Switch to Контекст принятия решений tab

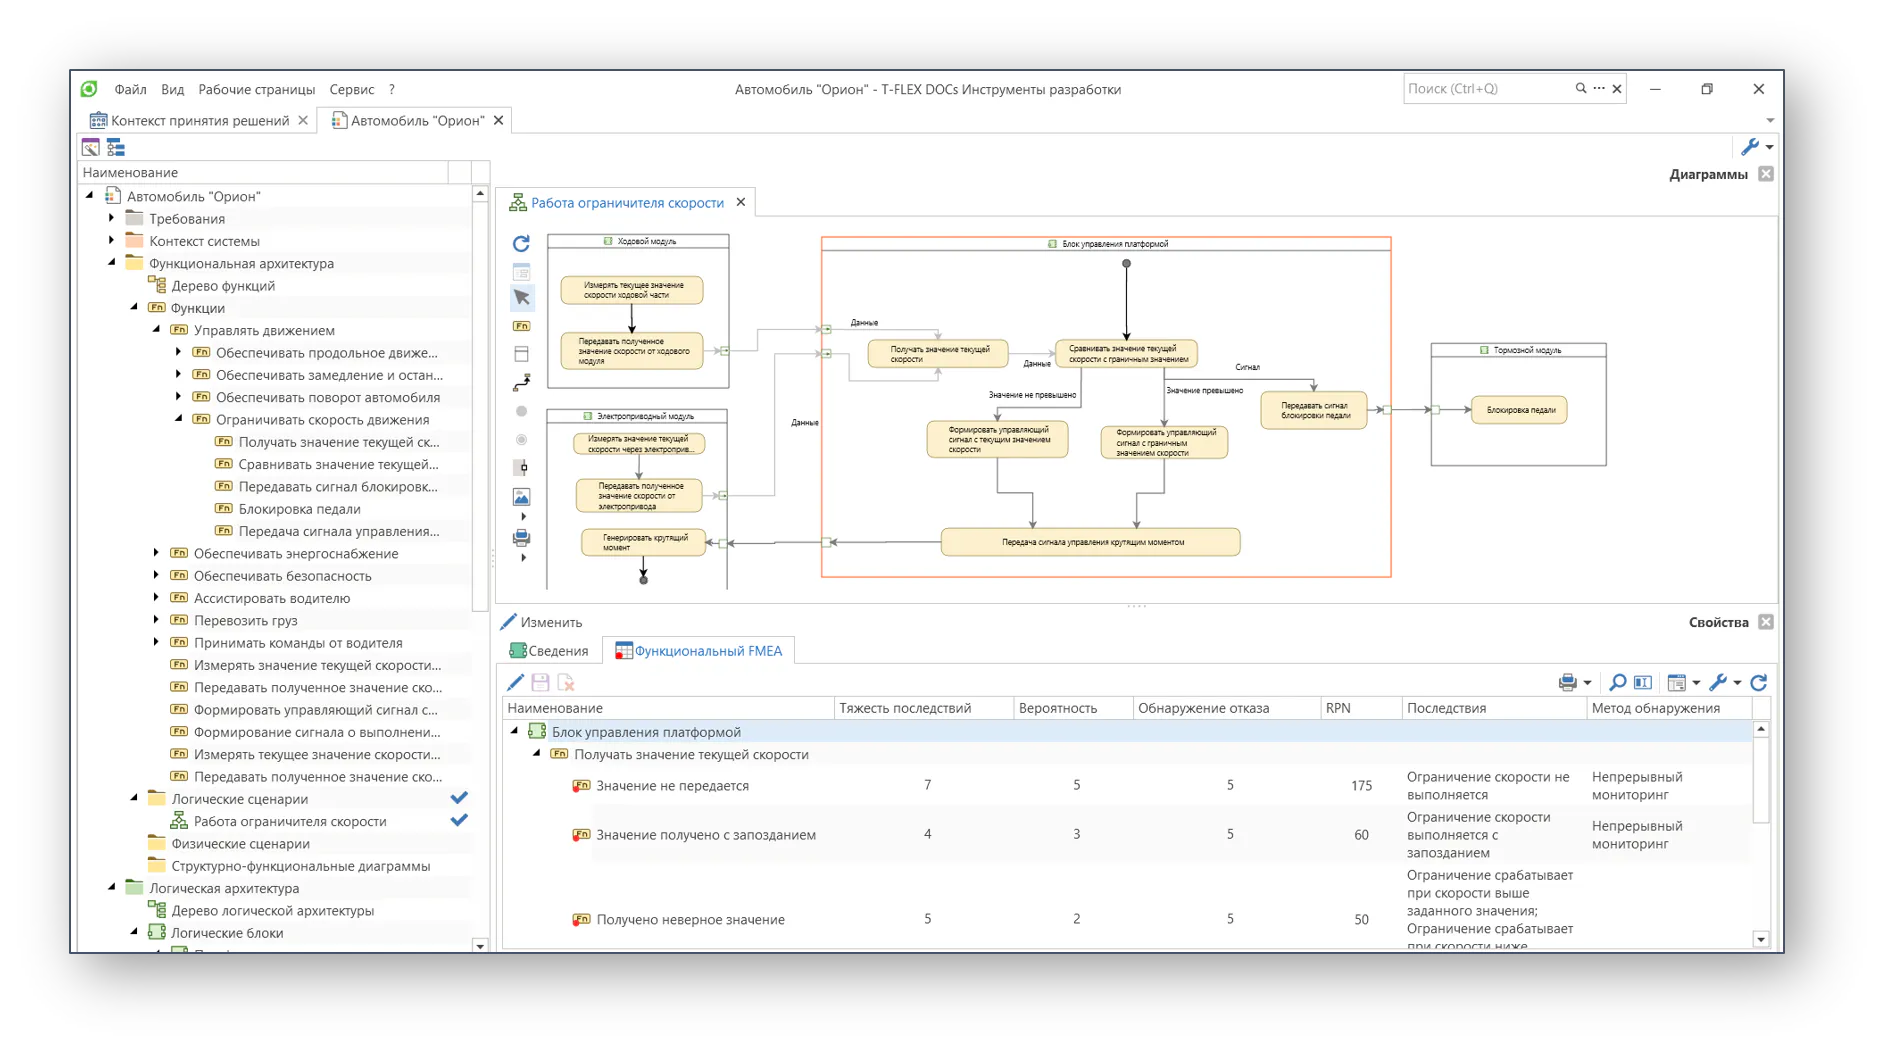200,120
